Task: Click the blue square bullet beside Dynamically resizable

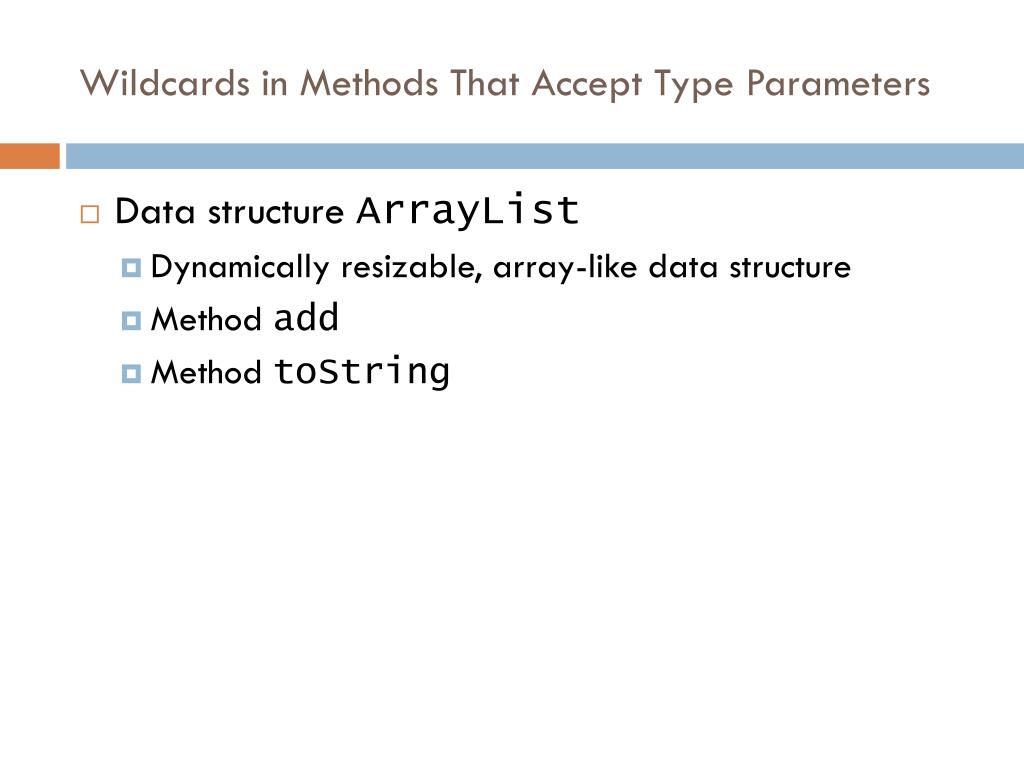Action: (x=131, y=268)
